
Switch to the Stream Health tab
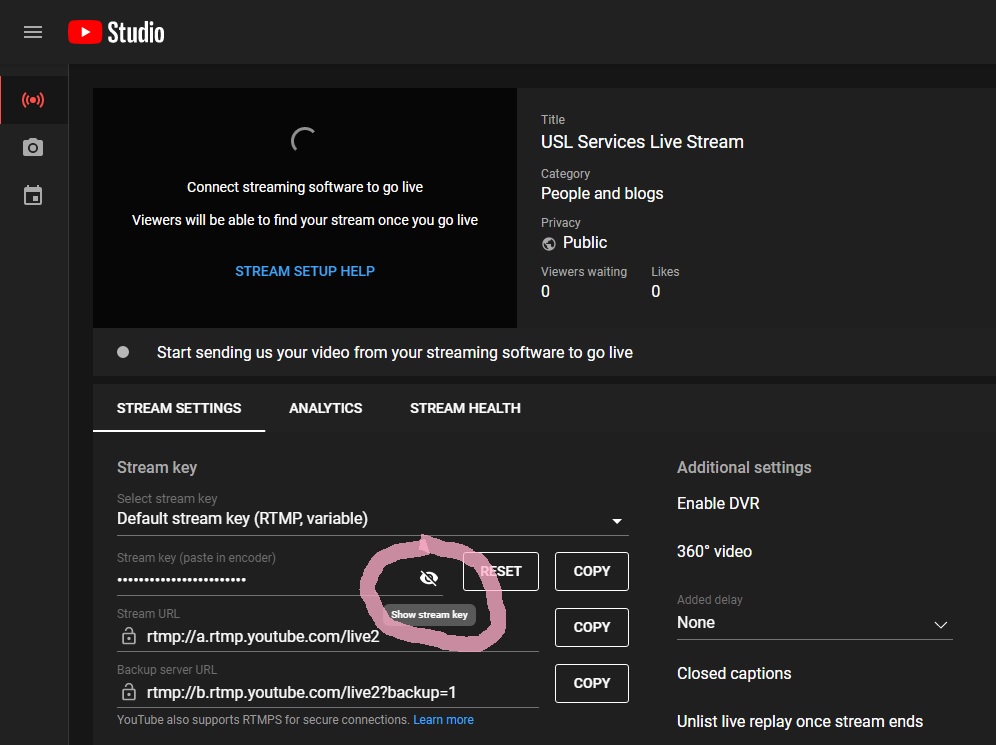click(x=465, y=408)
